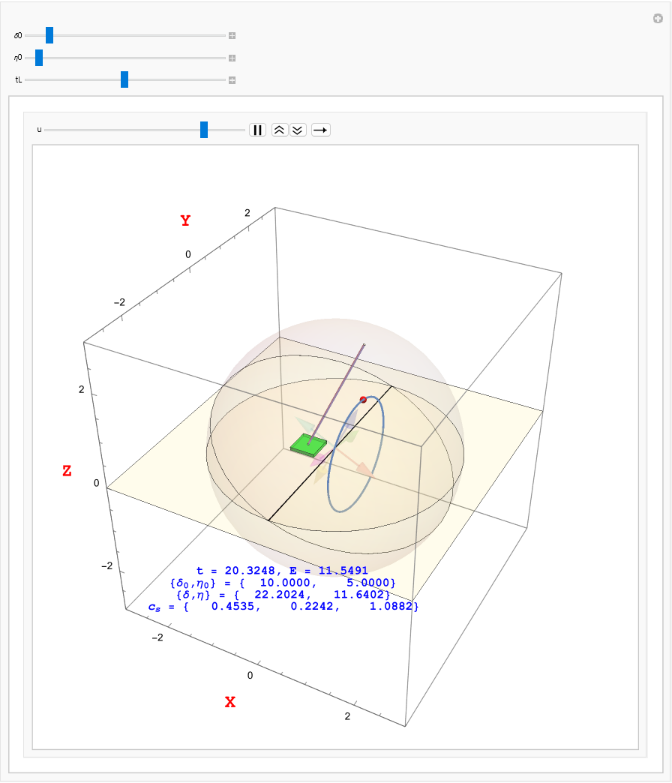The image size is (672, 783).
Task: Expand the tL slider controls
Action: click(x=232, y=80)
